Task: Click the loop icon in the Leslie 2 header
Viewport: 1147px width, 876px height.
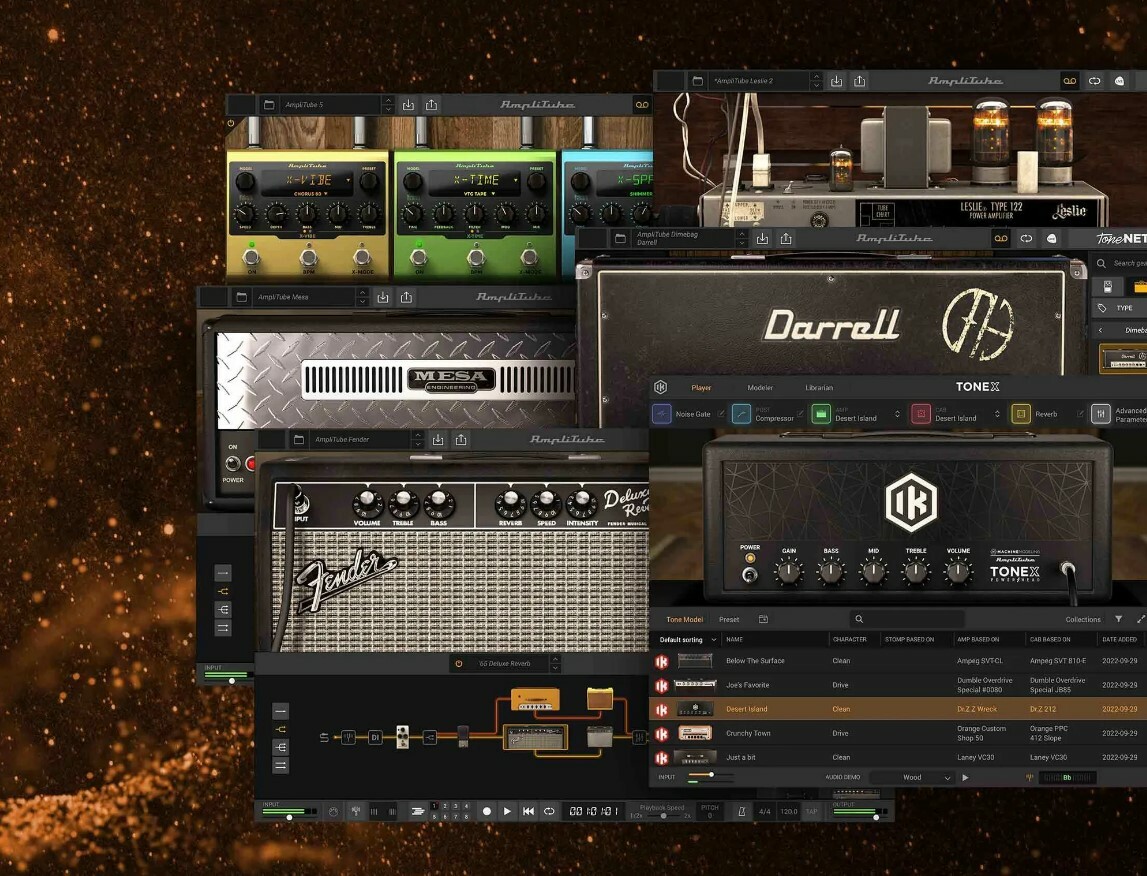Action: click(x=1094, y=80)
